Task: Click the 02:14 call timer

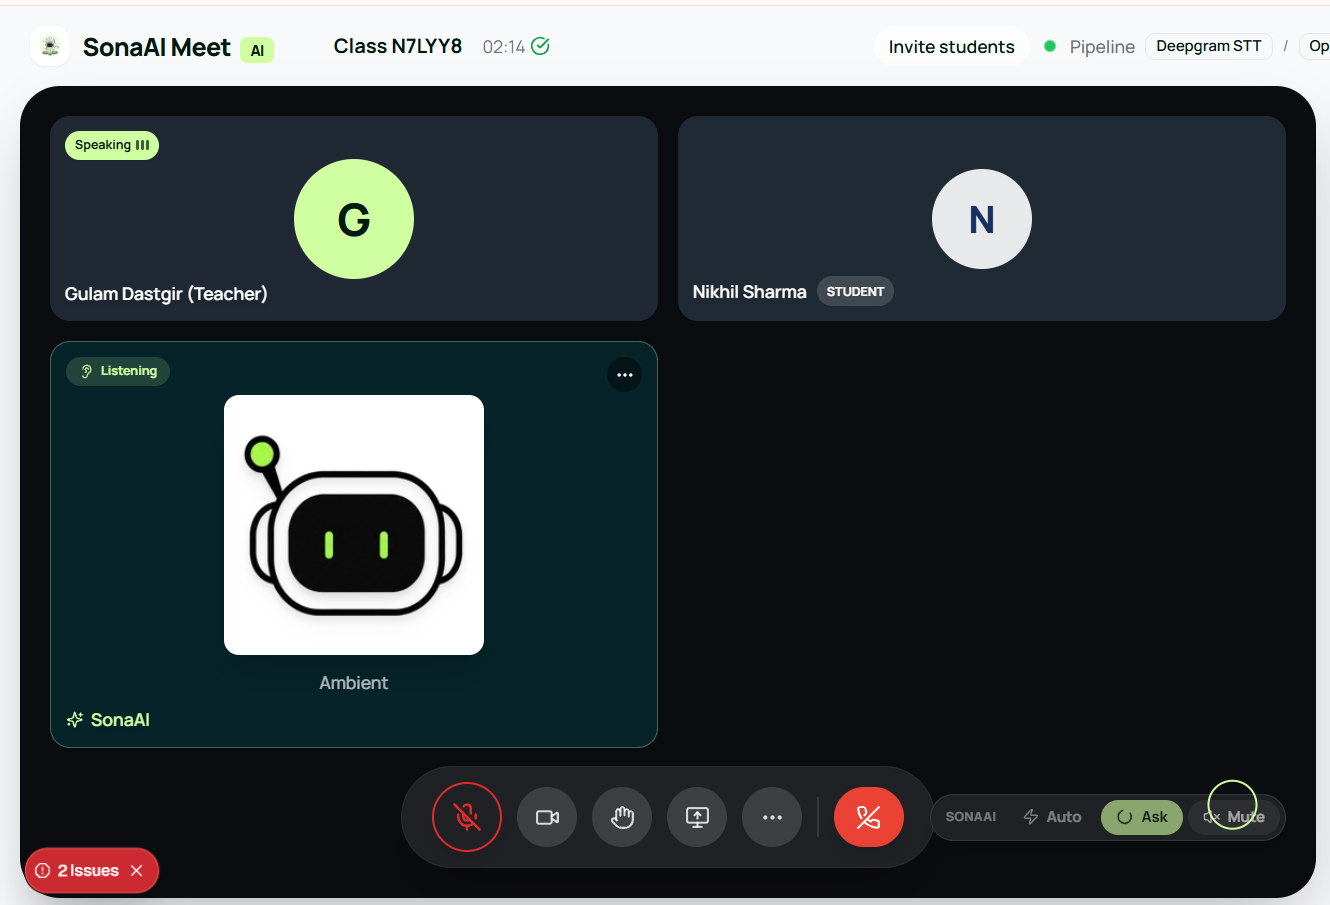Action: [x=504, y=47]
